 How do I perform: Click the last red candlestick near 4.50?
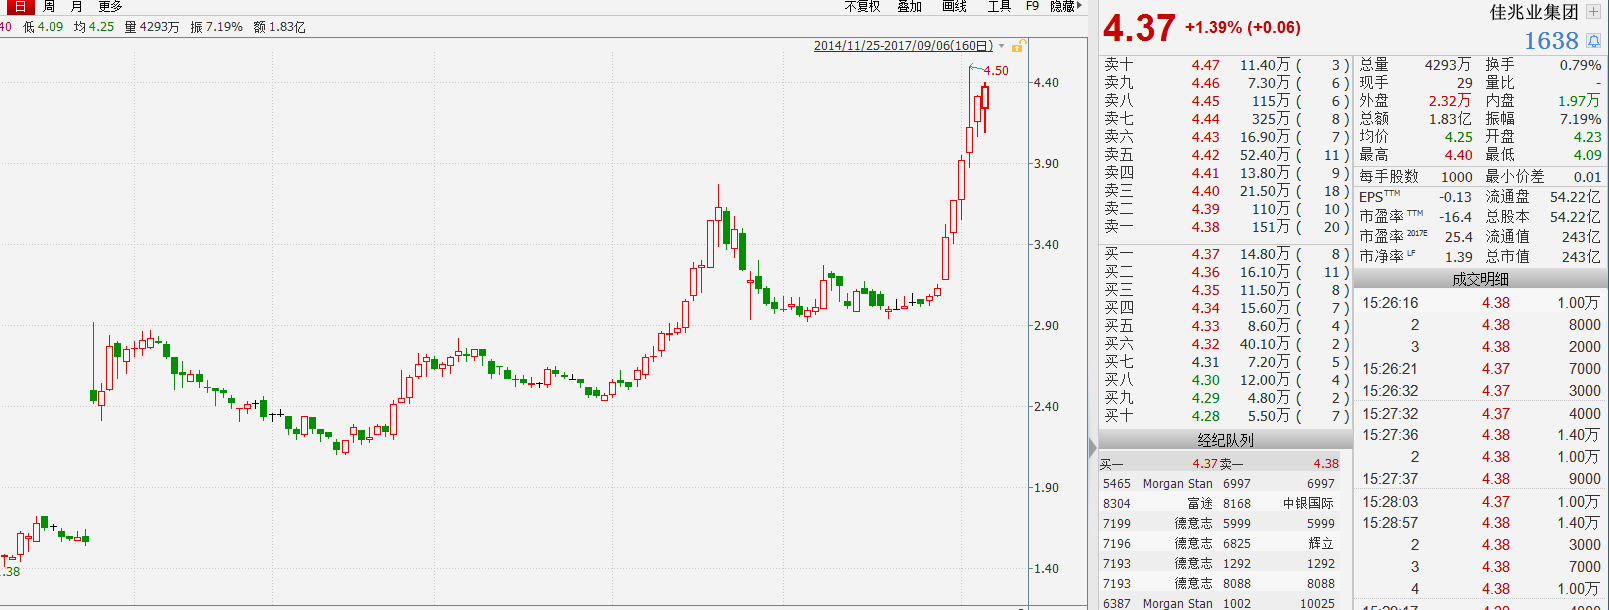click(x=985, y=97)
